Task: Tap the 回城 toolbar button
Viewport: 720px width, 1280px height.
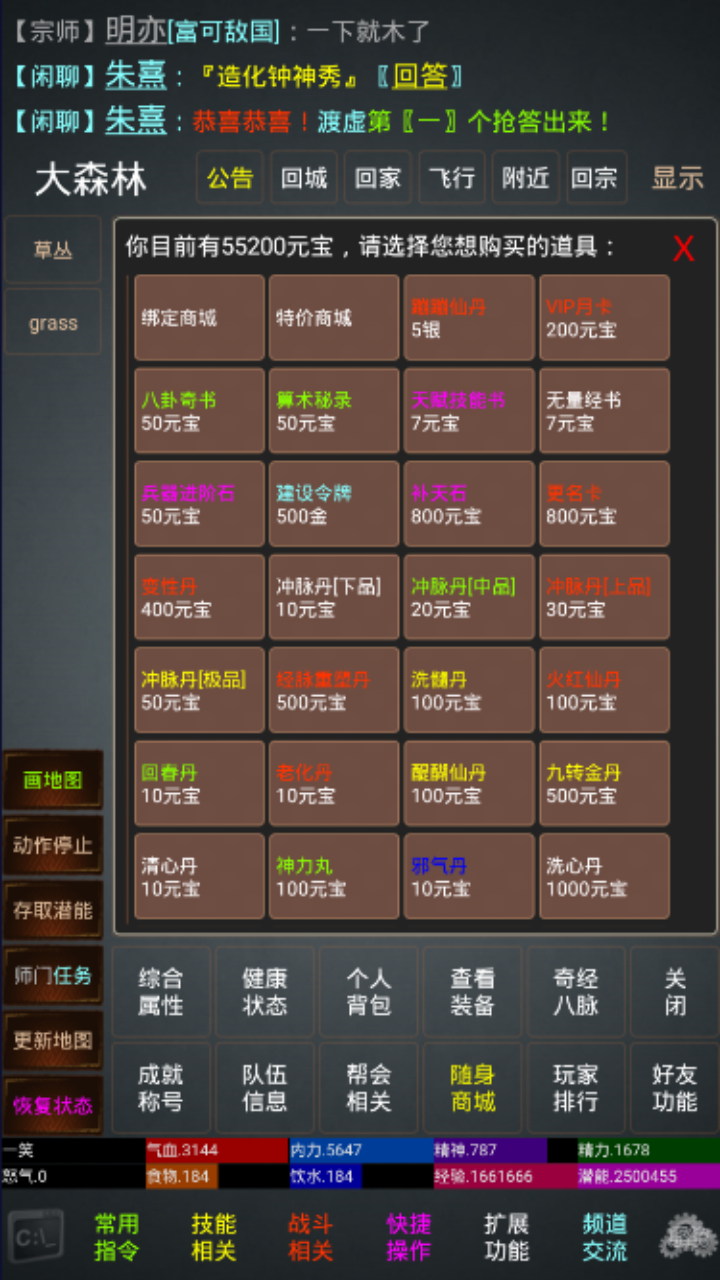Action: point(304,178)
